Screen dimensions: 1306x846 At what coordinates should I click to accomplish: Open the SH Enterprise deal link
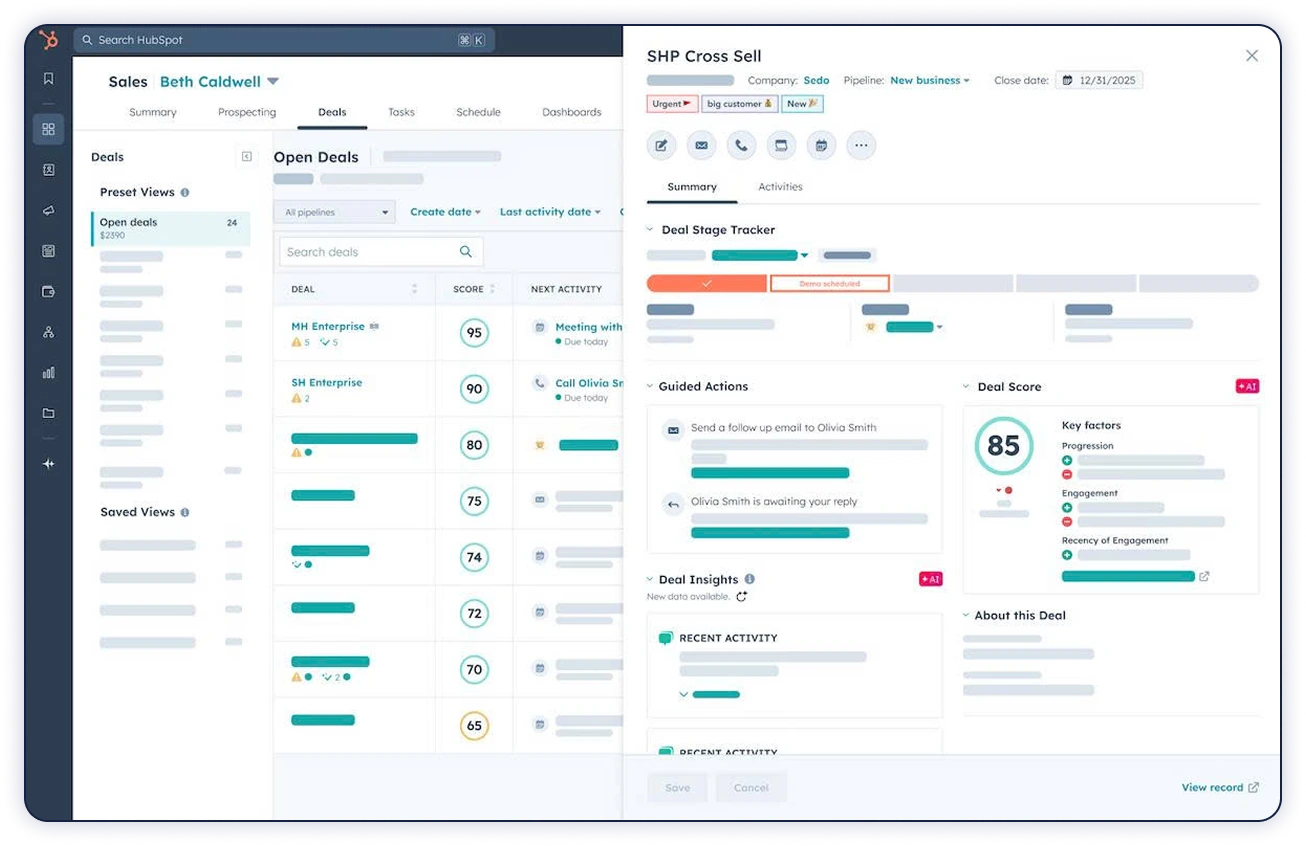(x=327, y=383)
